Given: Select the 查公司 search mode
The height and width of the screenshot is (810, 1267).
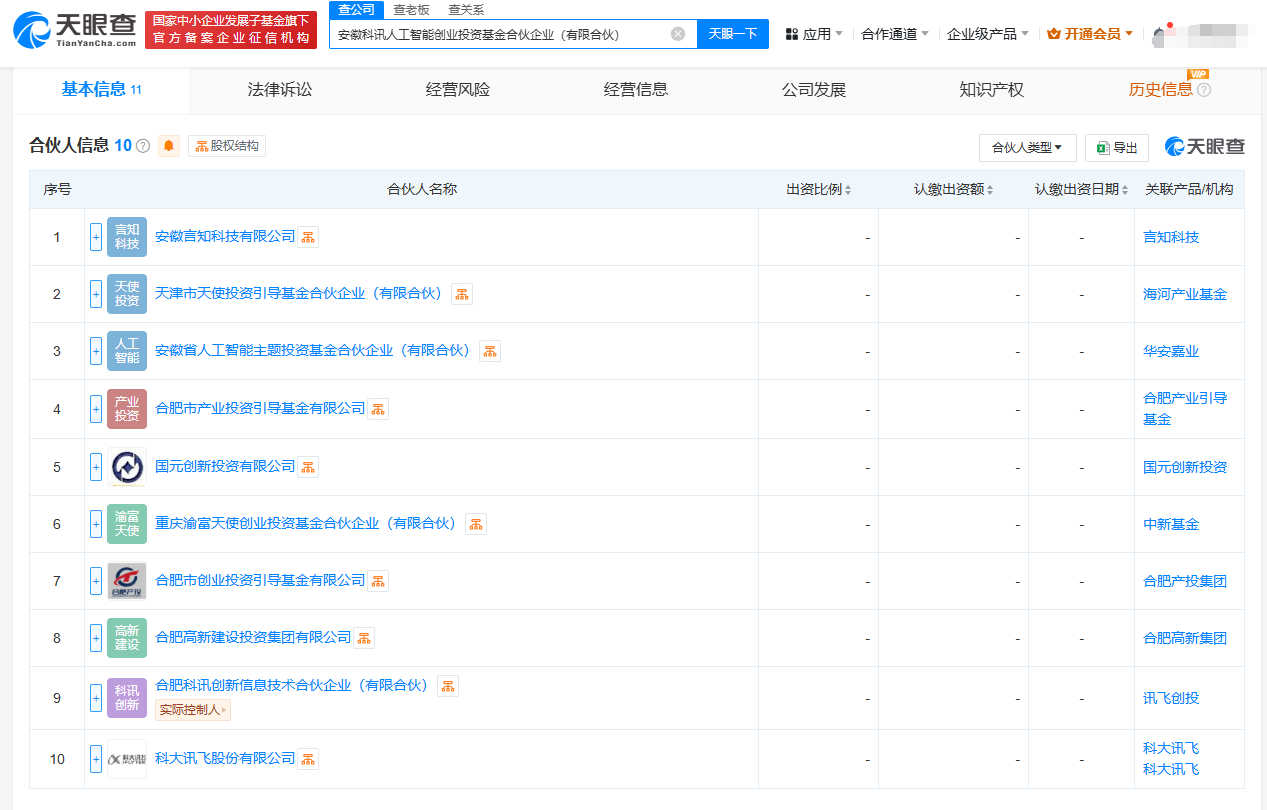Looking at the screenshot, I should pos(356,10).
